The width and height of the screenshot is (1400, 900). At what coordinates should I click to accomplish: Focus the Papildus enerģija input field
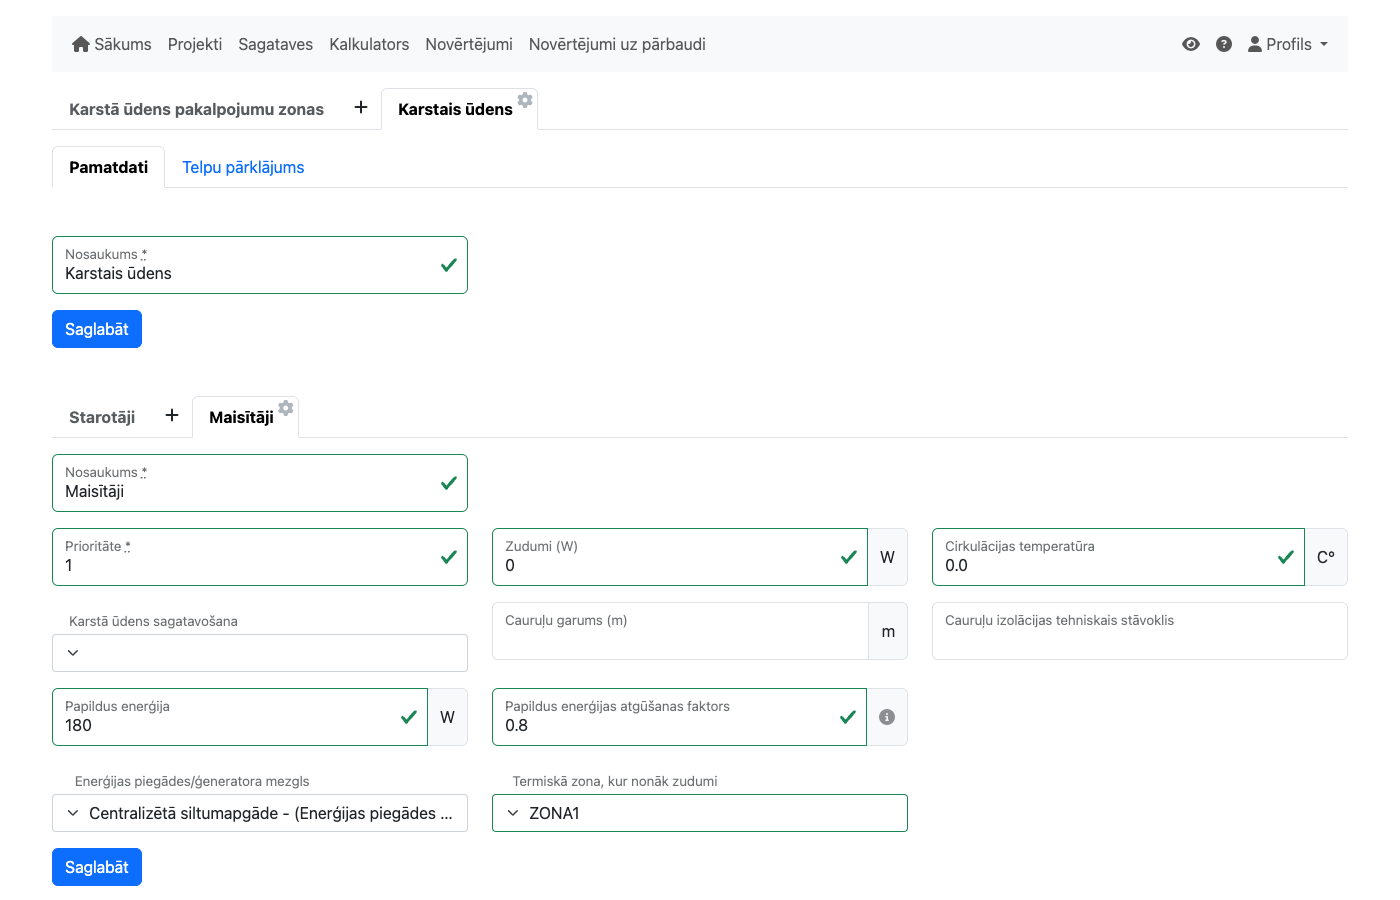tap(230, 725)
